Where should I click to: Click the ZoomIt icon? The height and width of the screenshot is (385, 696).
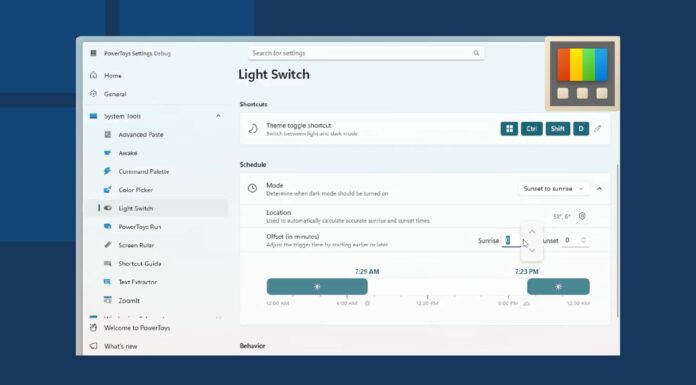[x=107, y=300]
